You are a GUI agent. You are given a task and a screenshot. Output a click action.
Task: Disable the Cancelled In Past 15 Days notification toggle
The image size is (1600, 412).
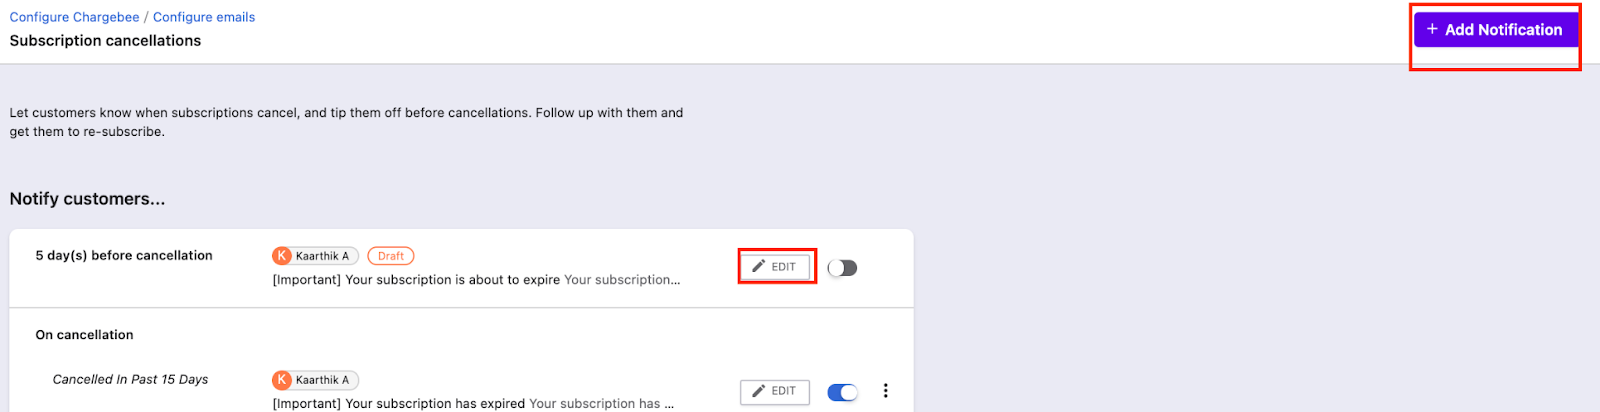842,392
